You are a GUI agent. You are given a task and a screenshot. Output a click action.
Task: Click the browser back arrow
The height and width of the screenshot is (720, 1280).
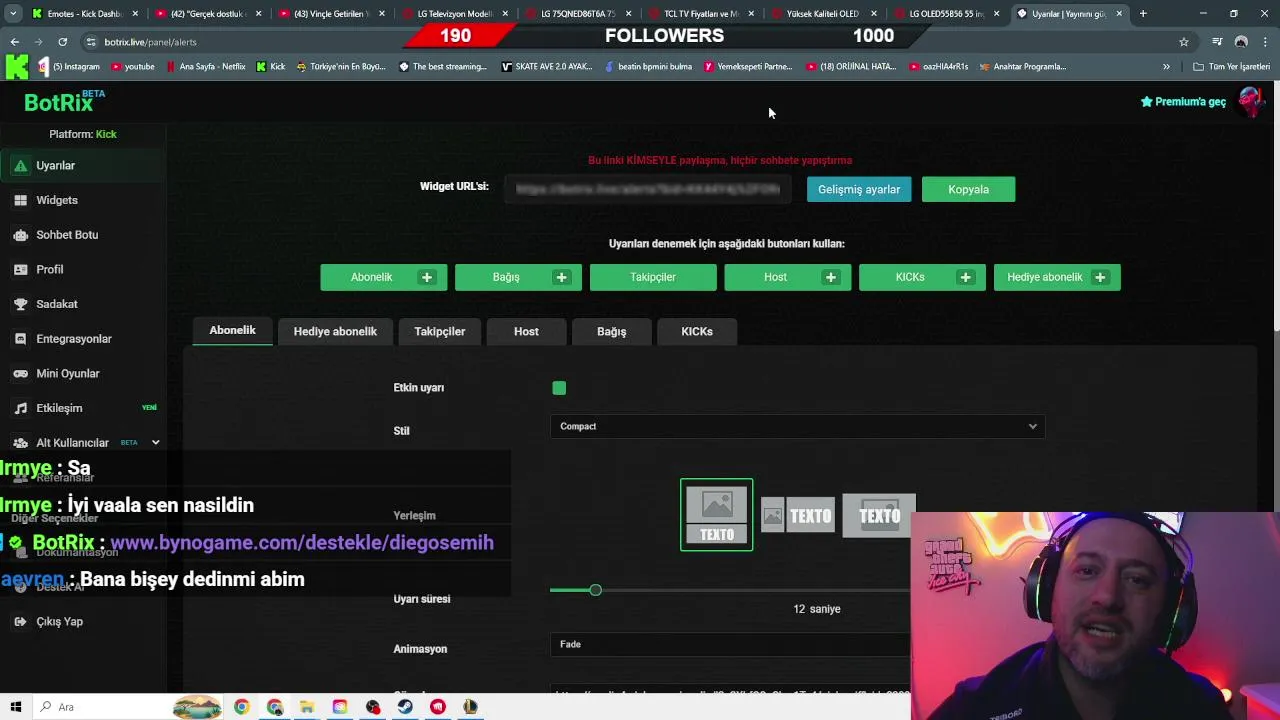(14, 42)
